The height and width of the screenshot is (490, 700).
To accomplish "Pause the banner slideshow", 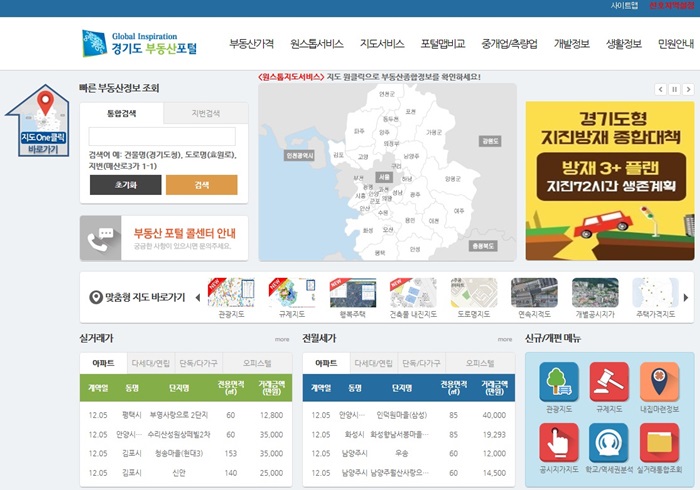I will point(674,89).
